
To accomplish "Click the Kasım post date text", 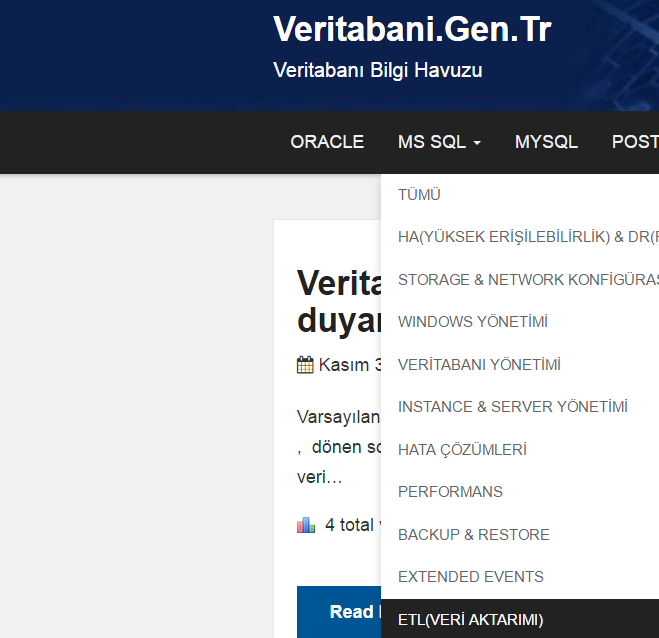I will click(x=350, y=365).
